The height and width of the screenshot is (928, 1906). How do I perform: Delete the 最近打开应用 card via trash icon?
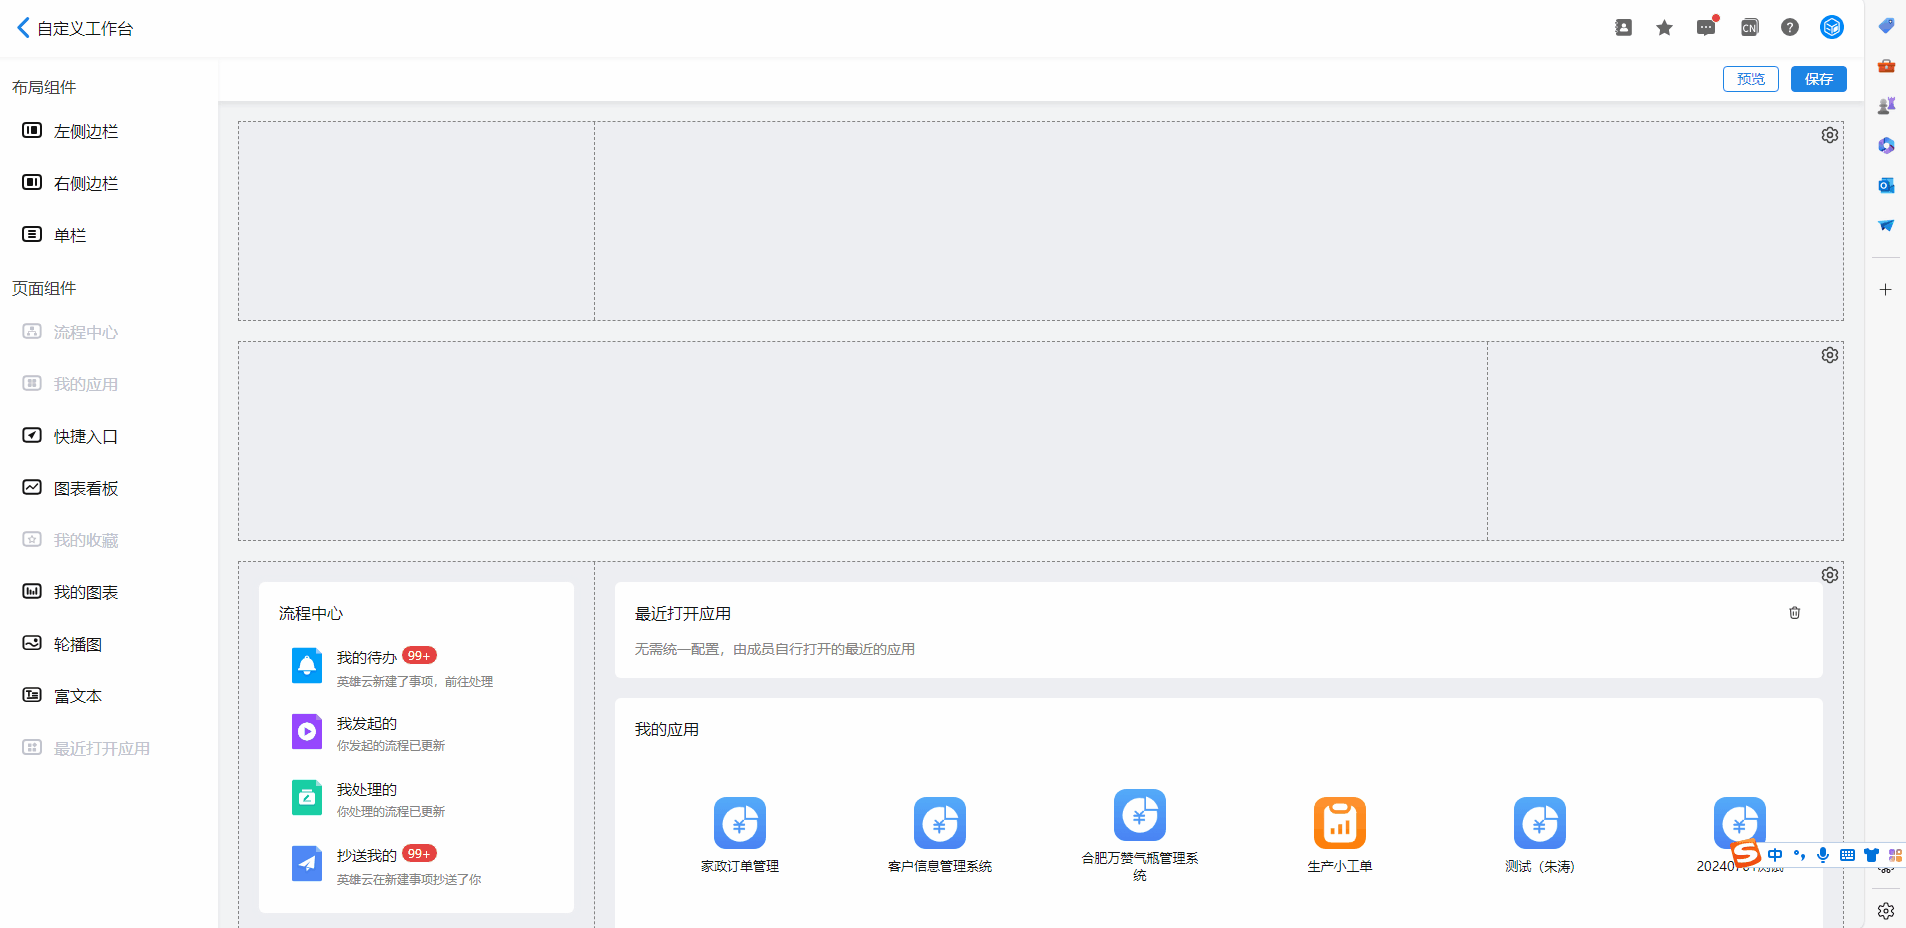1794,613
